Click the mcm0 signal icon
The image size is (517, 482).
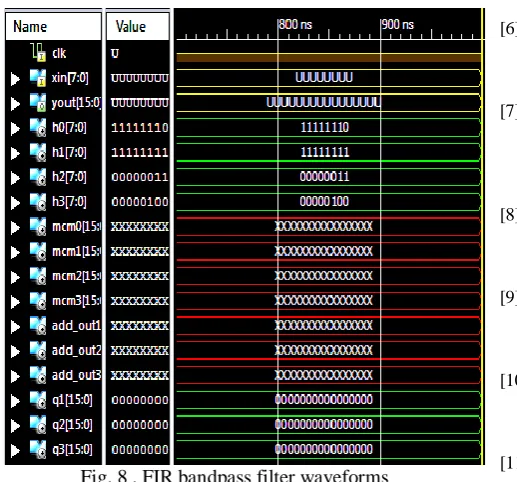(38, 227)
